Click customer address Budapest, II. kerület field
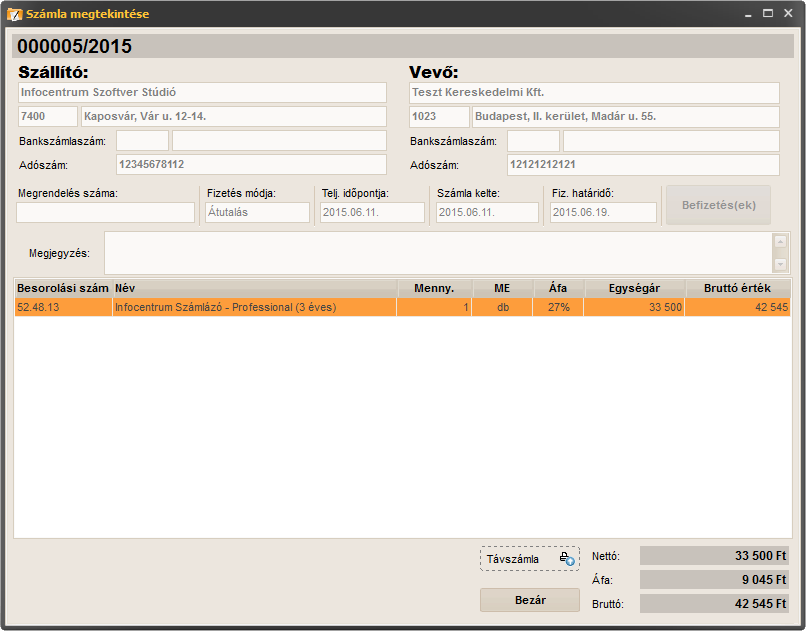This screenshot has height=631, width=806. (626, 117)
